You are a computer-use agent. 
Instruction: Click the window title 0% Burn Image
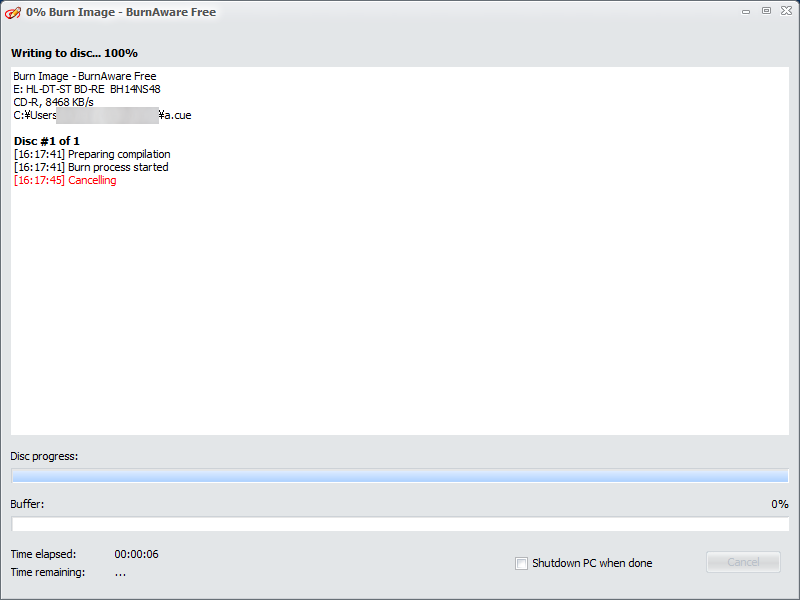point(121,12)
